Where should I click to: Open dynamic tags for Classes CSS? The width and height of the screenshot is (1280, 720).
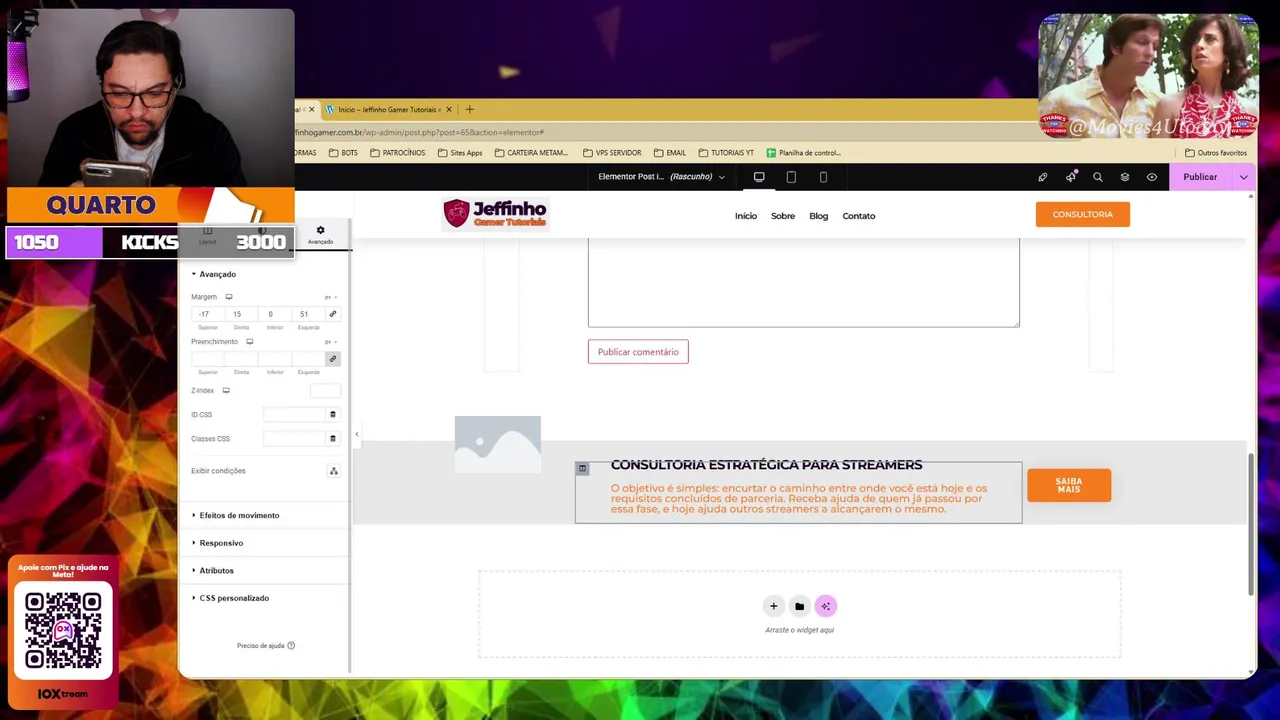click(333, 438)
